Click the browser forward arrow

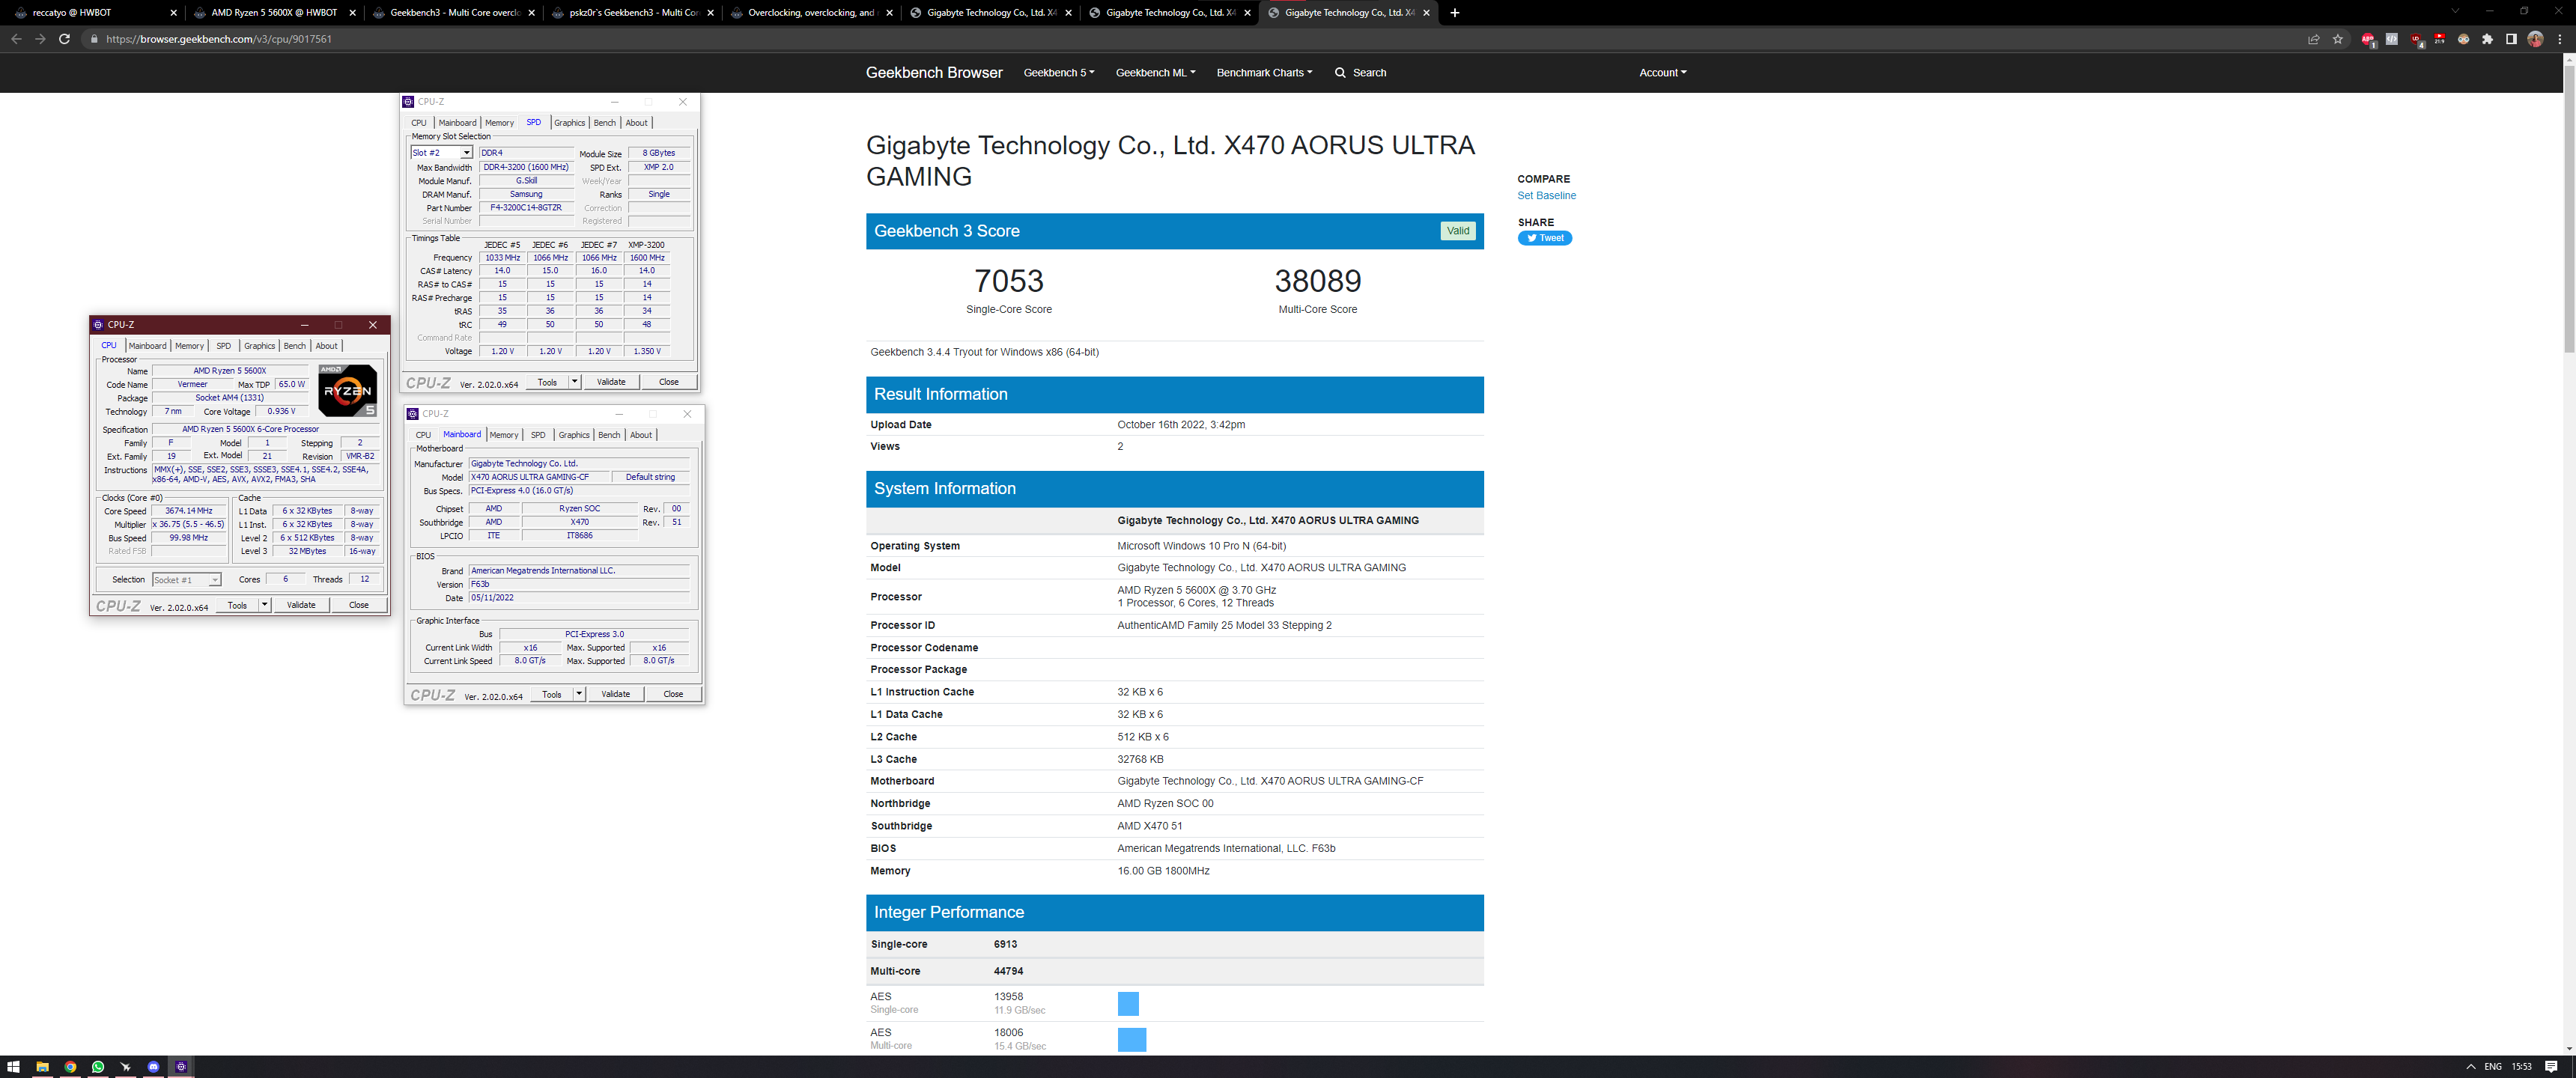[x=40, y=39]
